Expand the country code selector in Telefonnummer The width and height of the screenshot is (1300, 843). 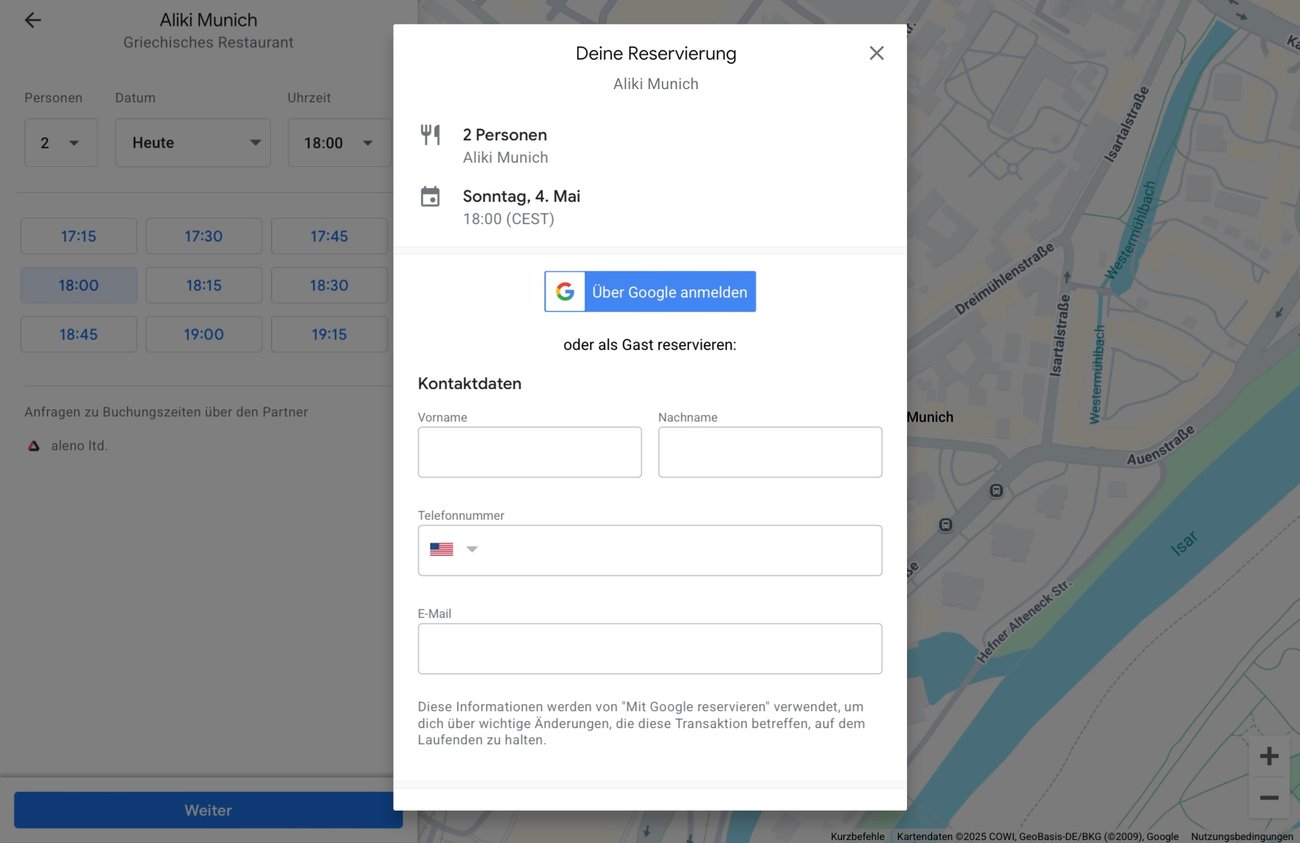(x=471, y=548)
